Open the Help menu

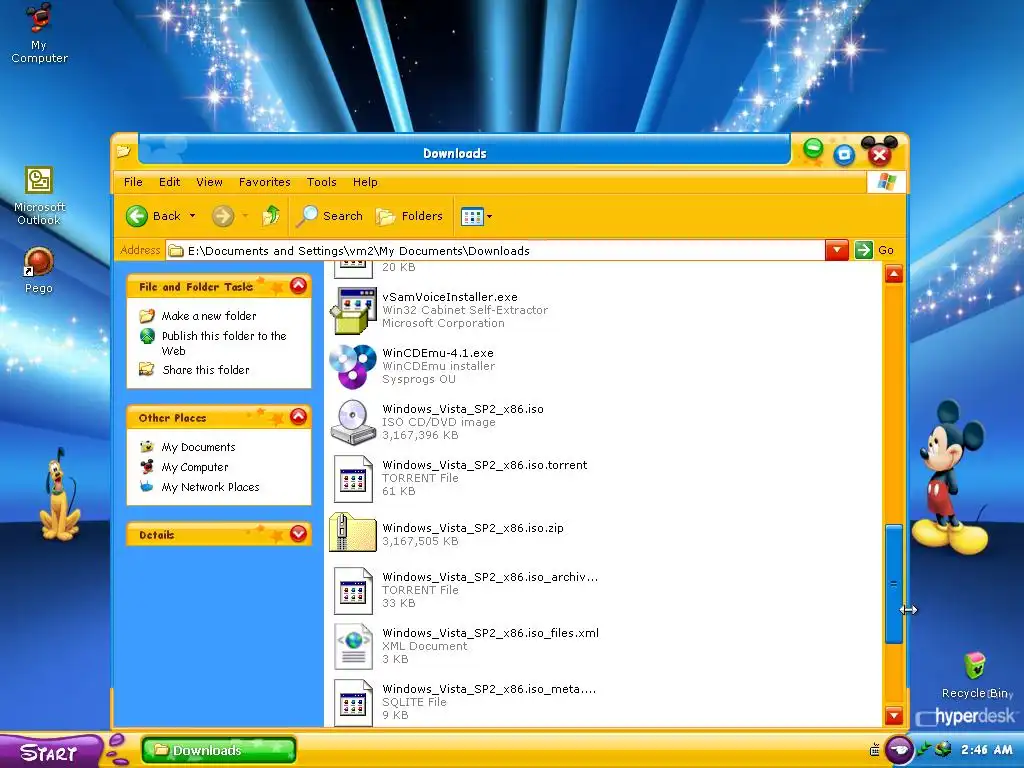point(365,182)
